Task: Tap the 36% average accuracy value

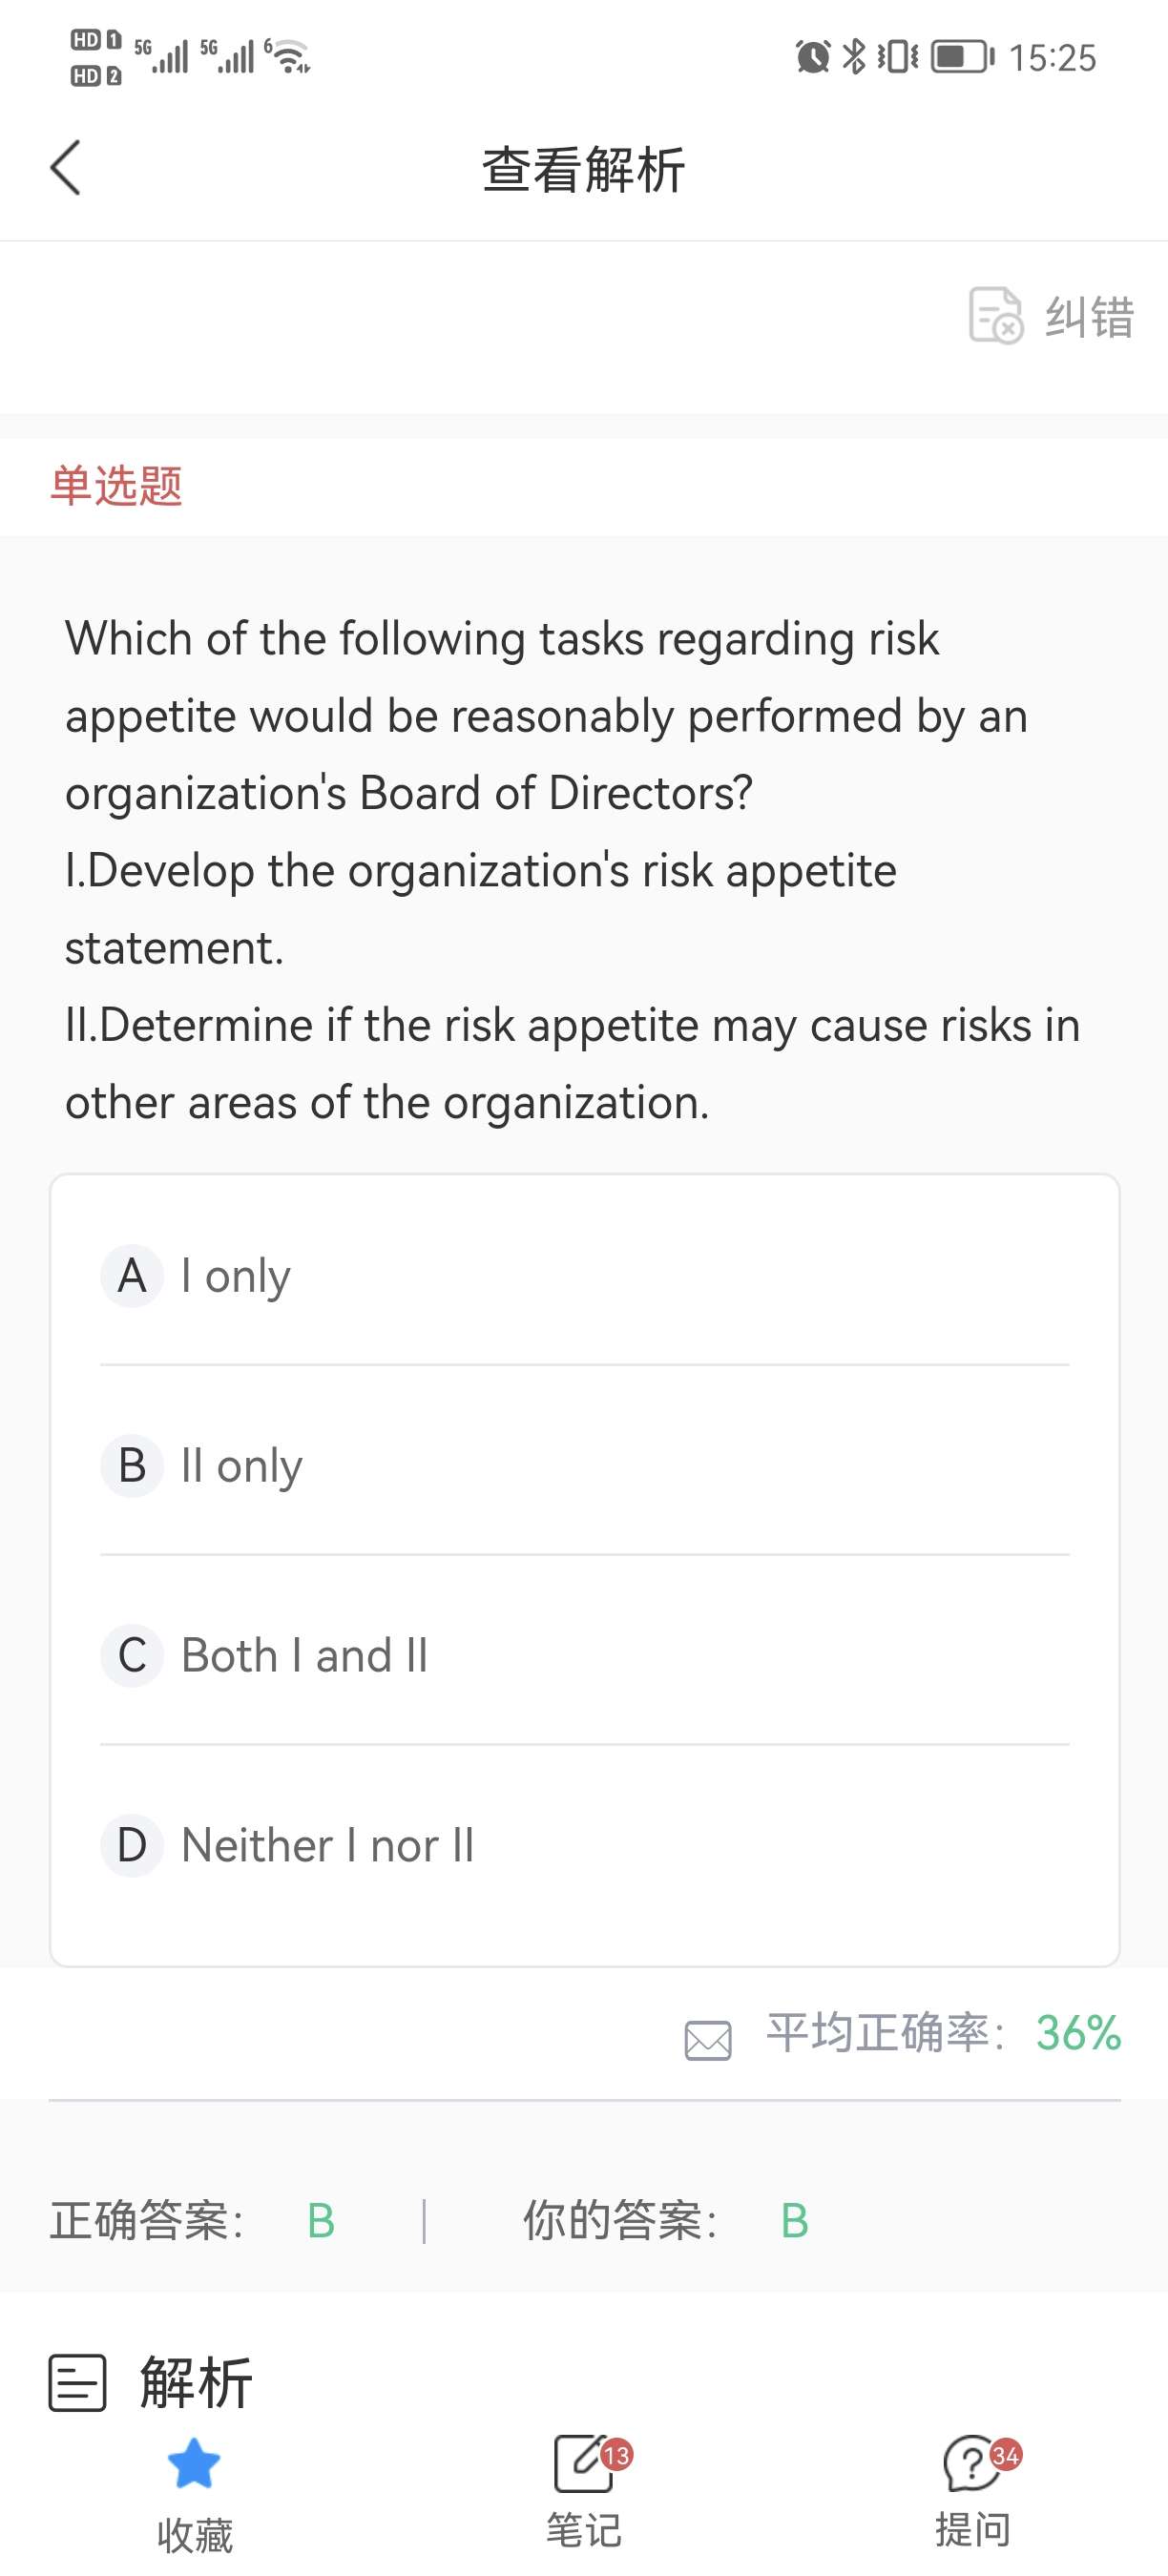Action: click(x=1078, y=2033)
